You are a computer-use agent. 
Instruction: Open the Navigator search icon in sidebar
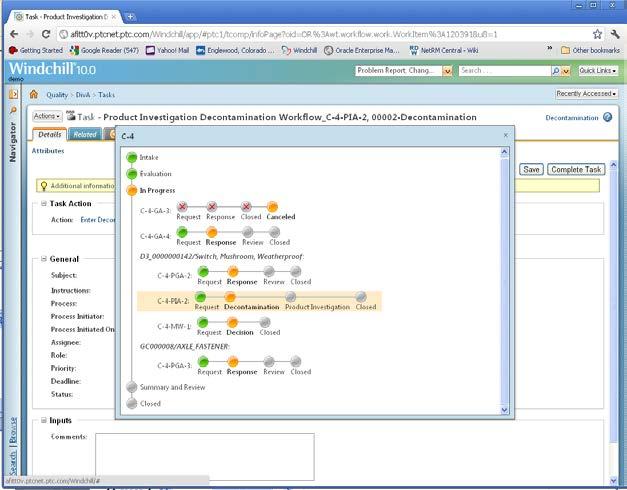point(13,110)
